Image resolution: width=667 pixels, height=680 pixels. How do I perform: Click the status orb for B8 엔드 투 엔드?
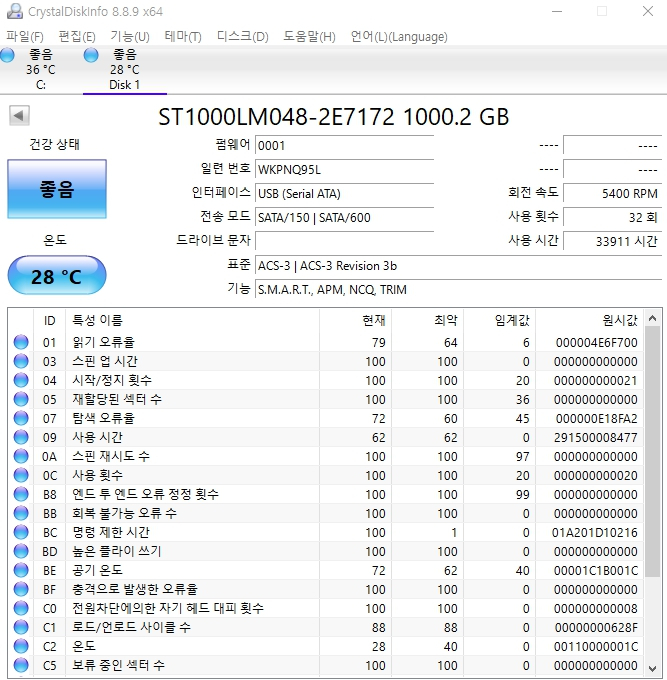pos(21,494)
